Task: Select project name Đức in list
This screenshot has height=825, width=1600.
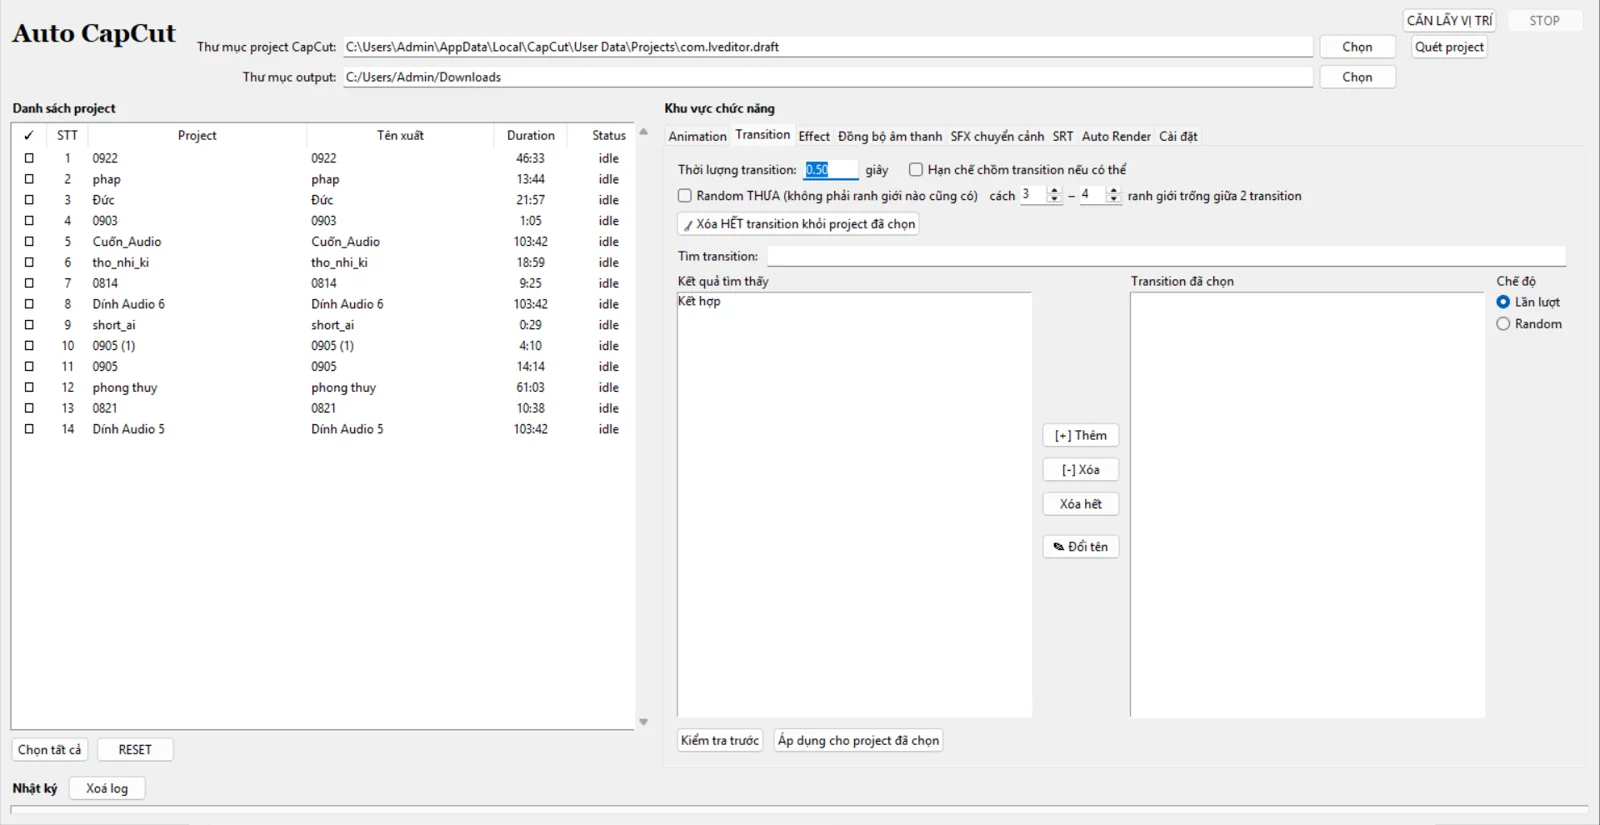Action: [103, 200]
